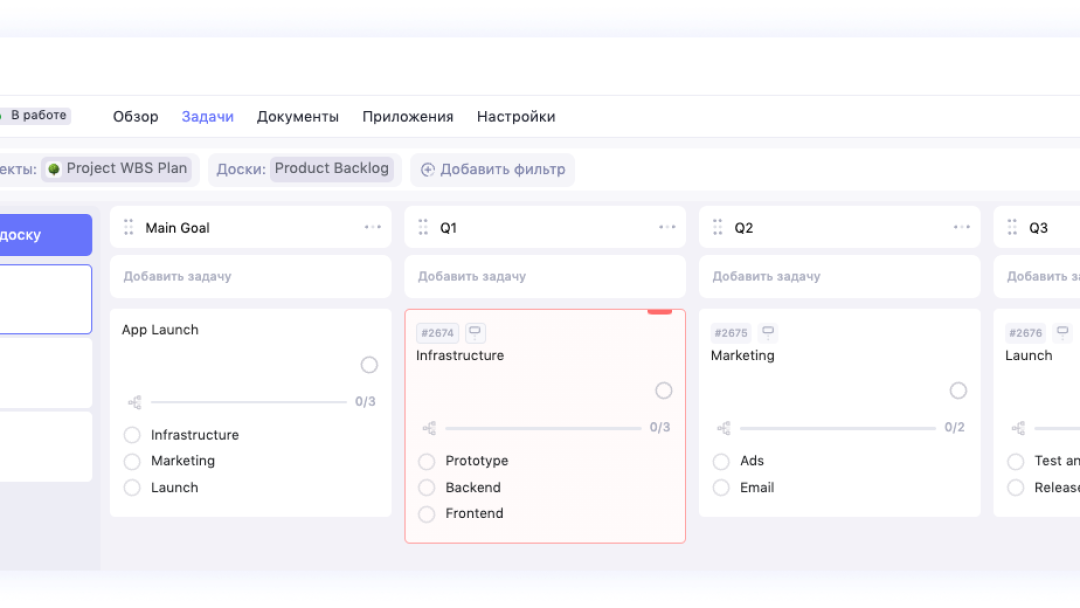This screenshot has height=608, width=1080.
Task: Click the subtask tree icon in Infrastructure card
Action: 429,428
